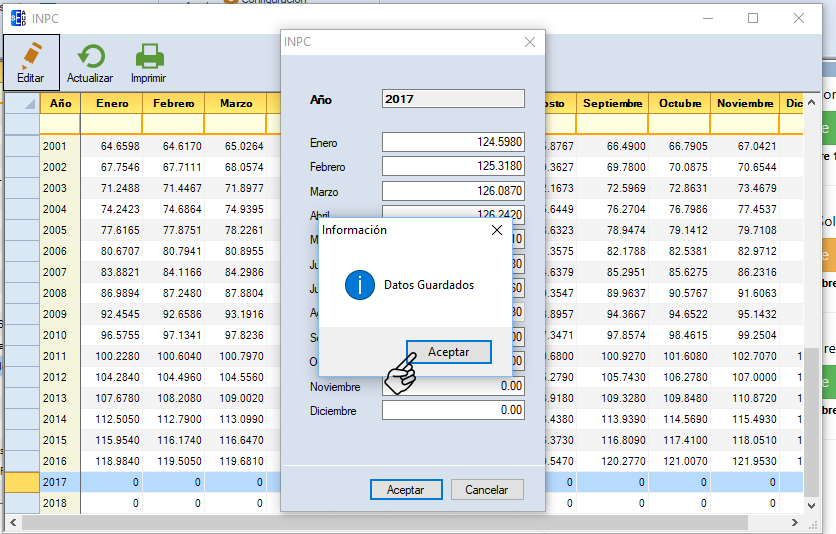Click the grid select-all corner cell
The image size is (836, 534).
22,104
